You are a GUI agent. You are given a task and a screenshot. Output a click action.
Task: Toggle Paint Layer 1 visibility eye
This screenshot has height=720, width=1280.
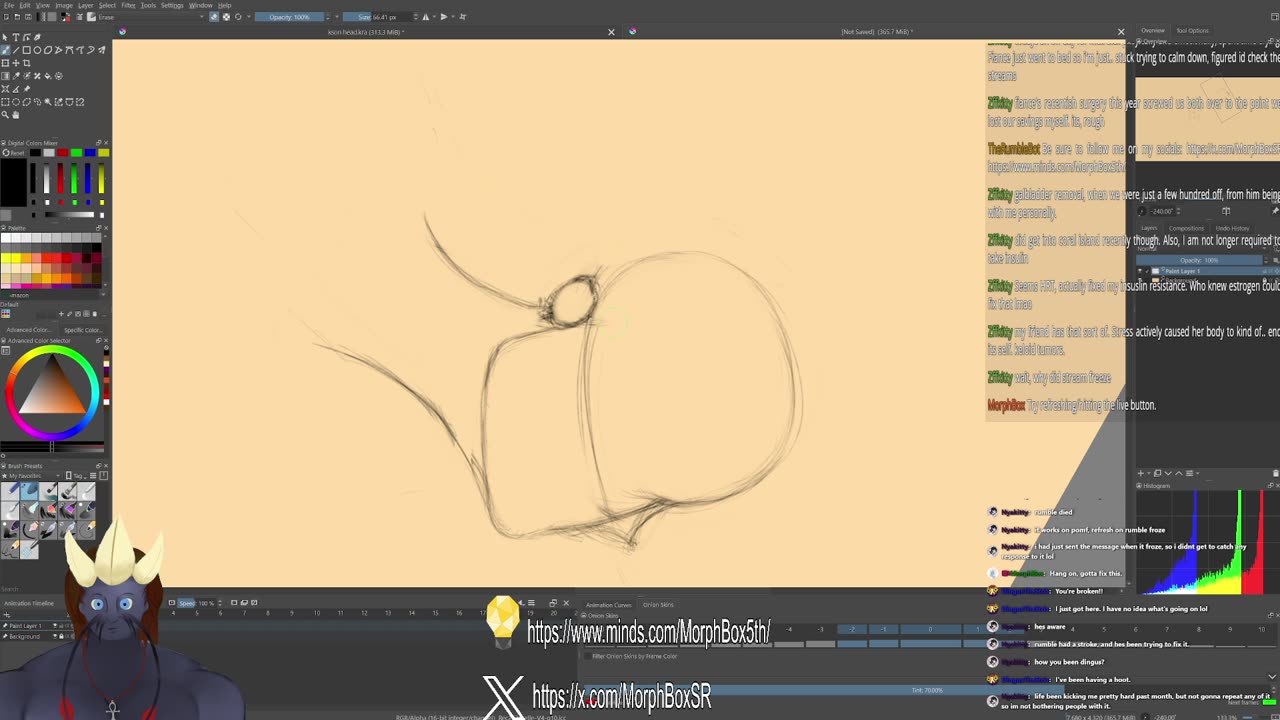[x=1139, y=271]
